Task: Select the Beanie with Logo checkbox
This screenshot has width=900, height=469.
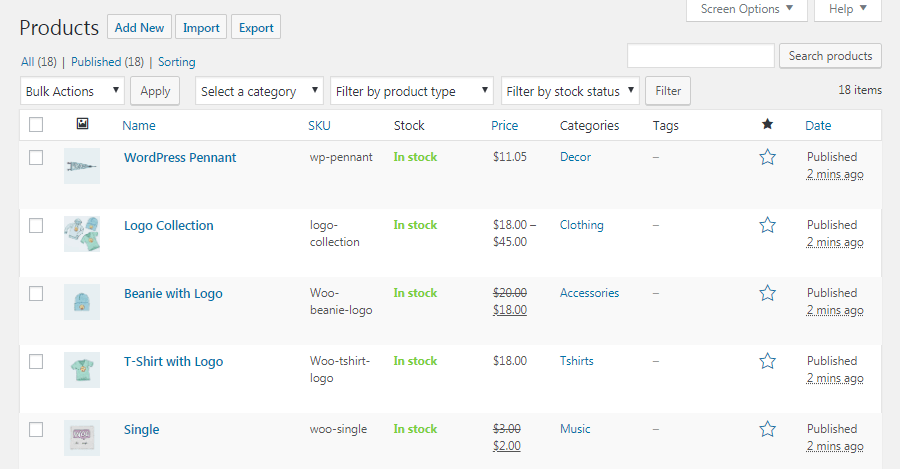Action: [x=36, y=293]
